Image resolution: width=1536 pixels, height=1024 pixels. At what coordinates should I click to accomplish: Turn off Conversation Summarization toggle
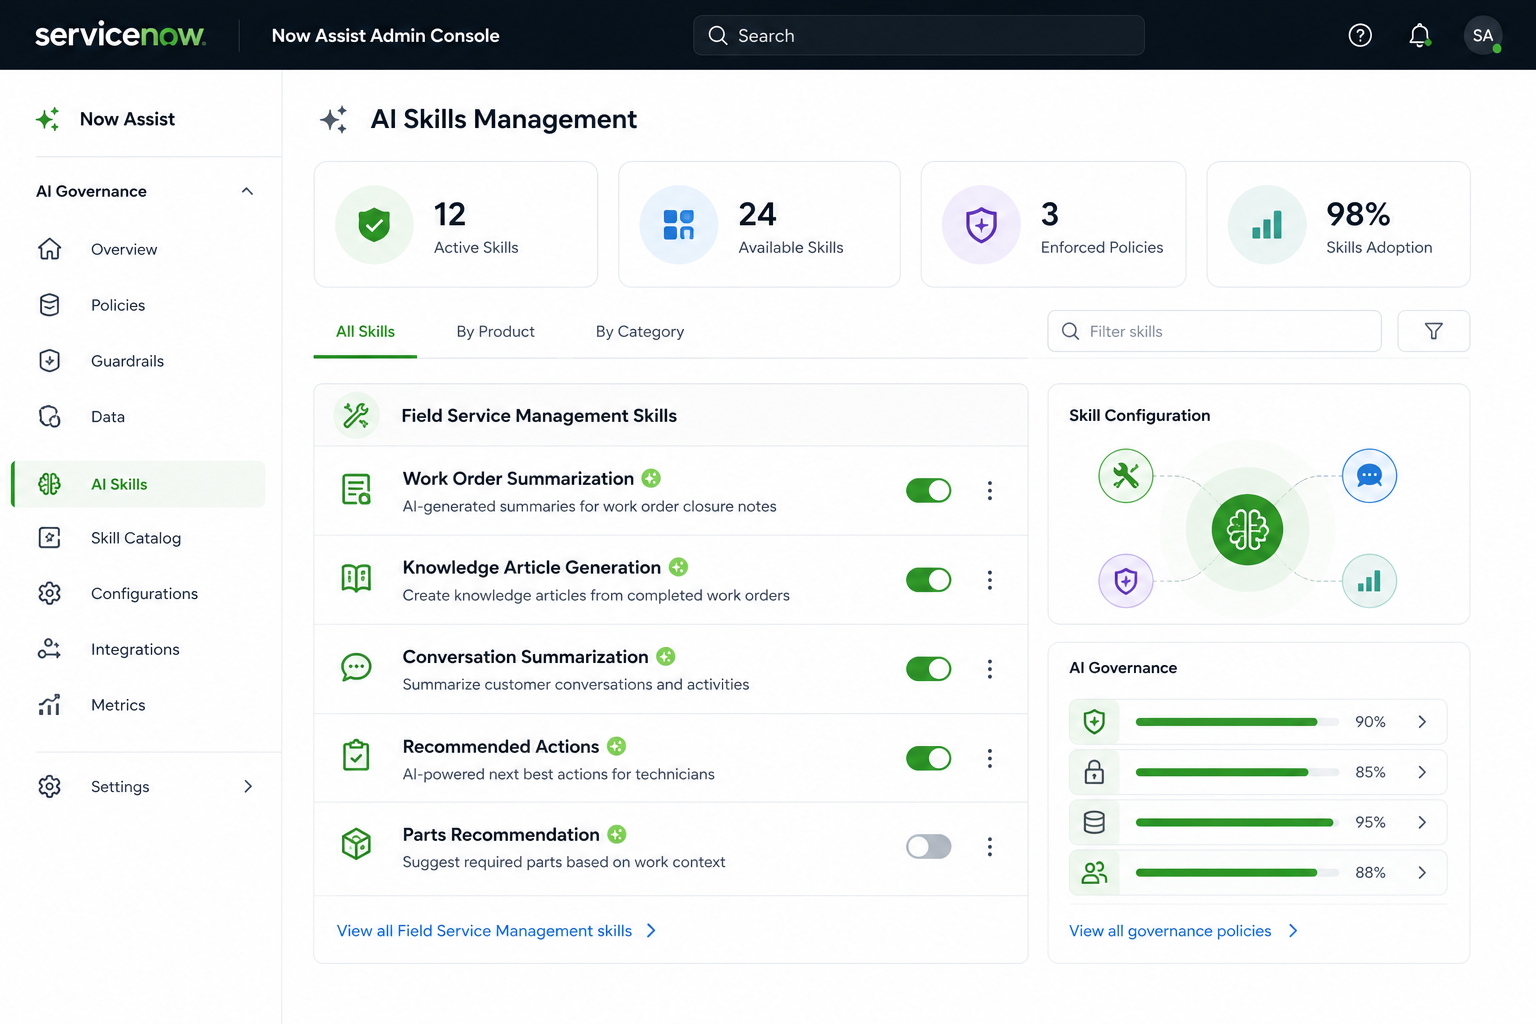pos(928,669)
